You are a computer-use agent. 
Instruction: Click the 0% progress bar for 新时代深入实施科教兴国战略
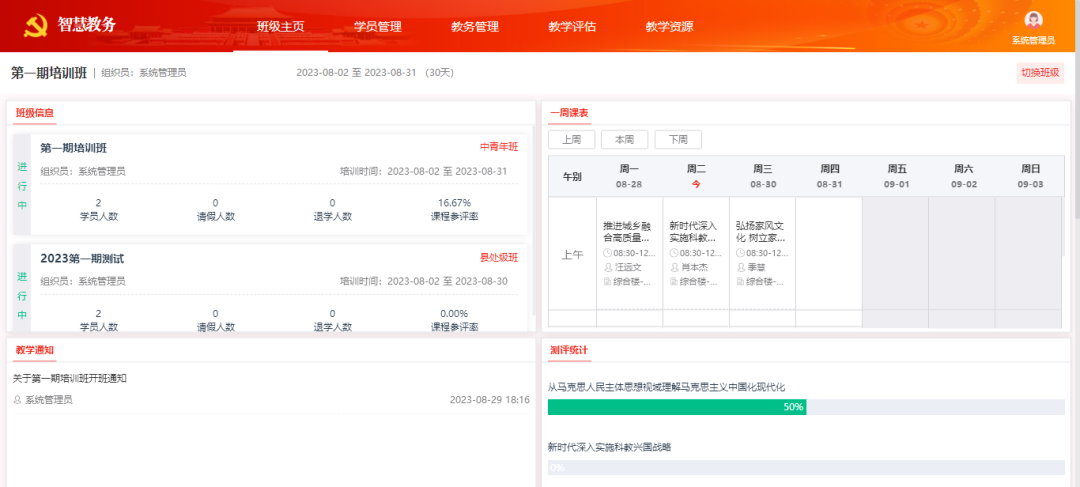807,468
